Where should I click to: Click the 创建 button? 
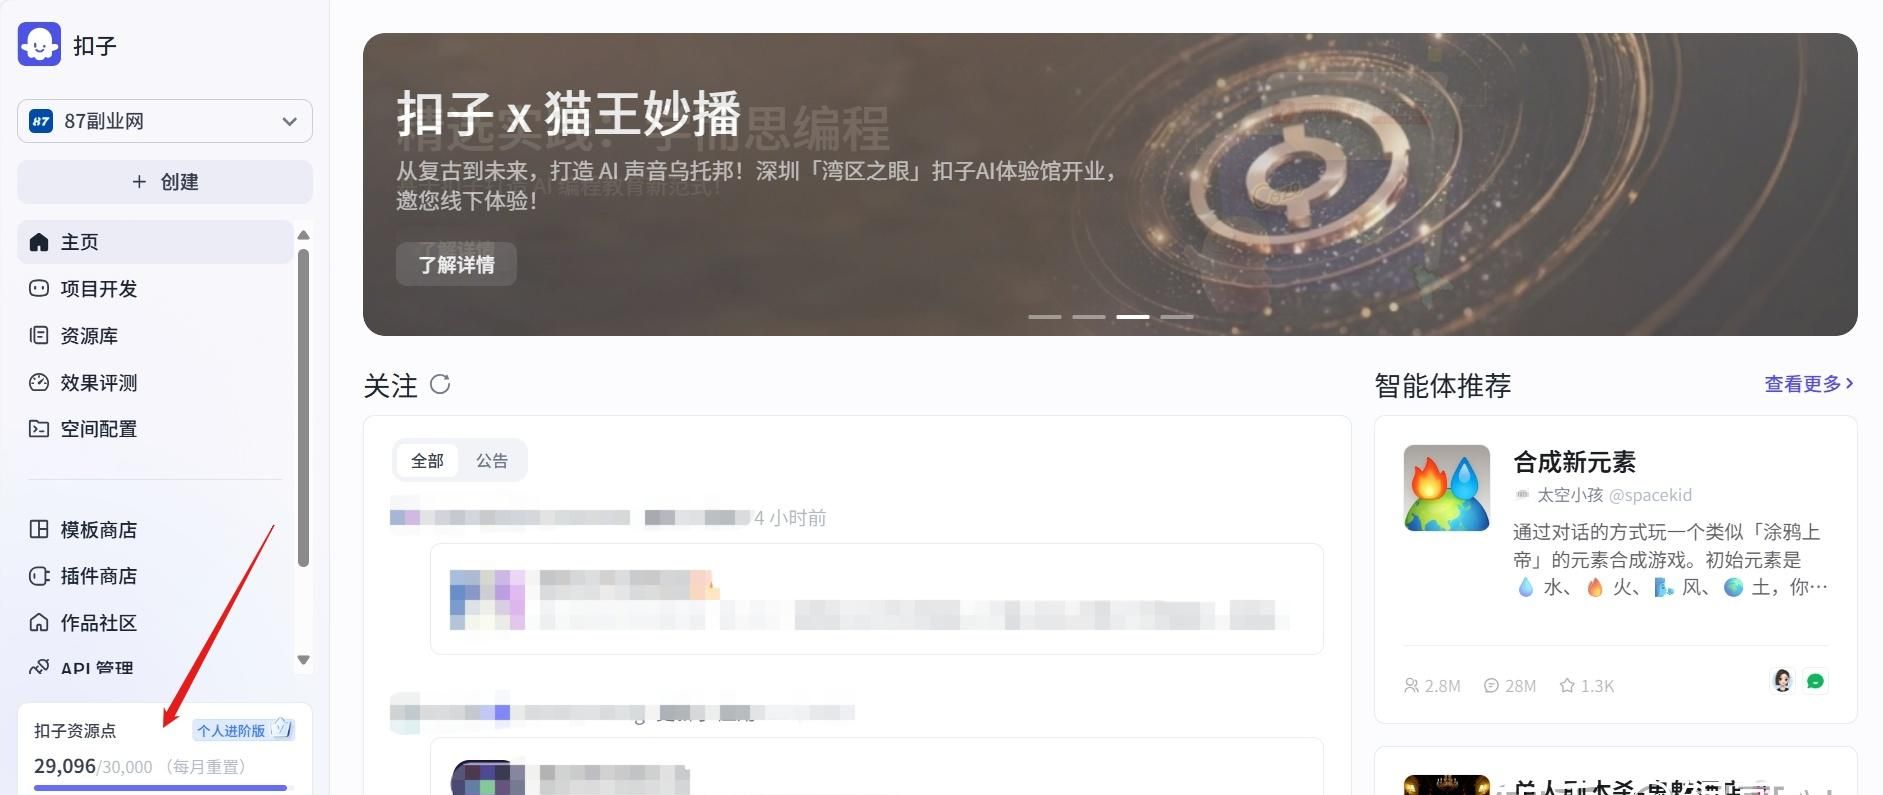[165, 182]
